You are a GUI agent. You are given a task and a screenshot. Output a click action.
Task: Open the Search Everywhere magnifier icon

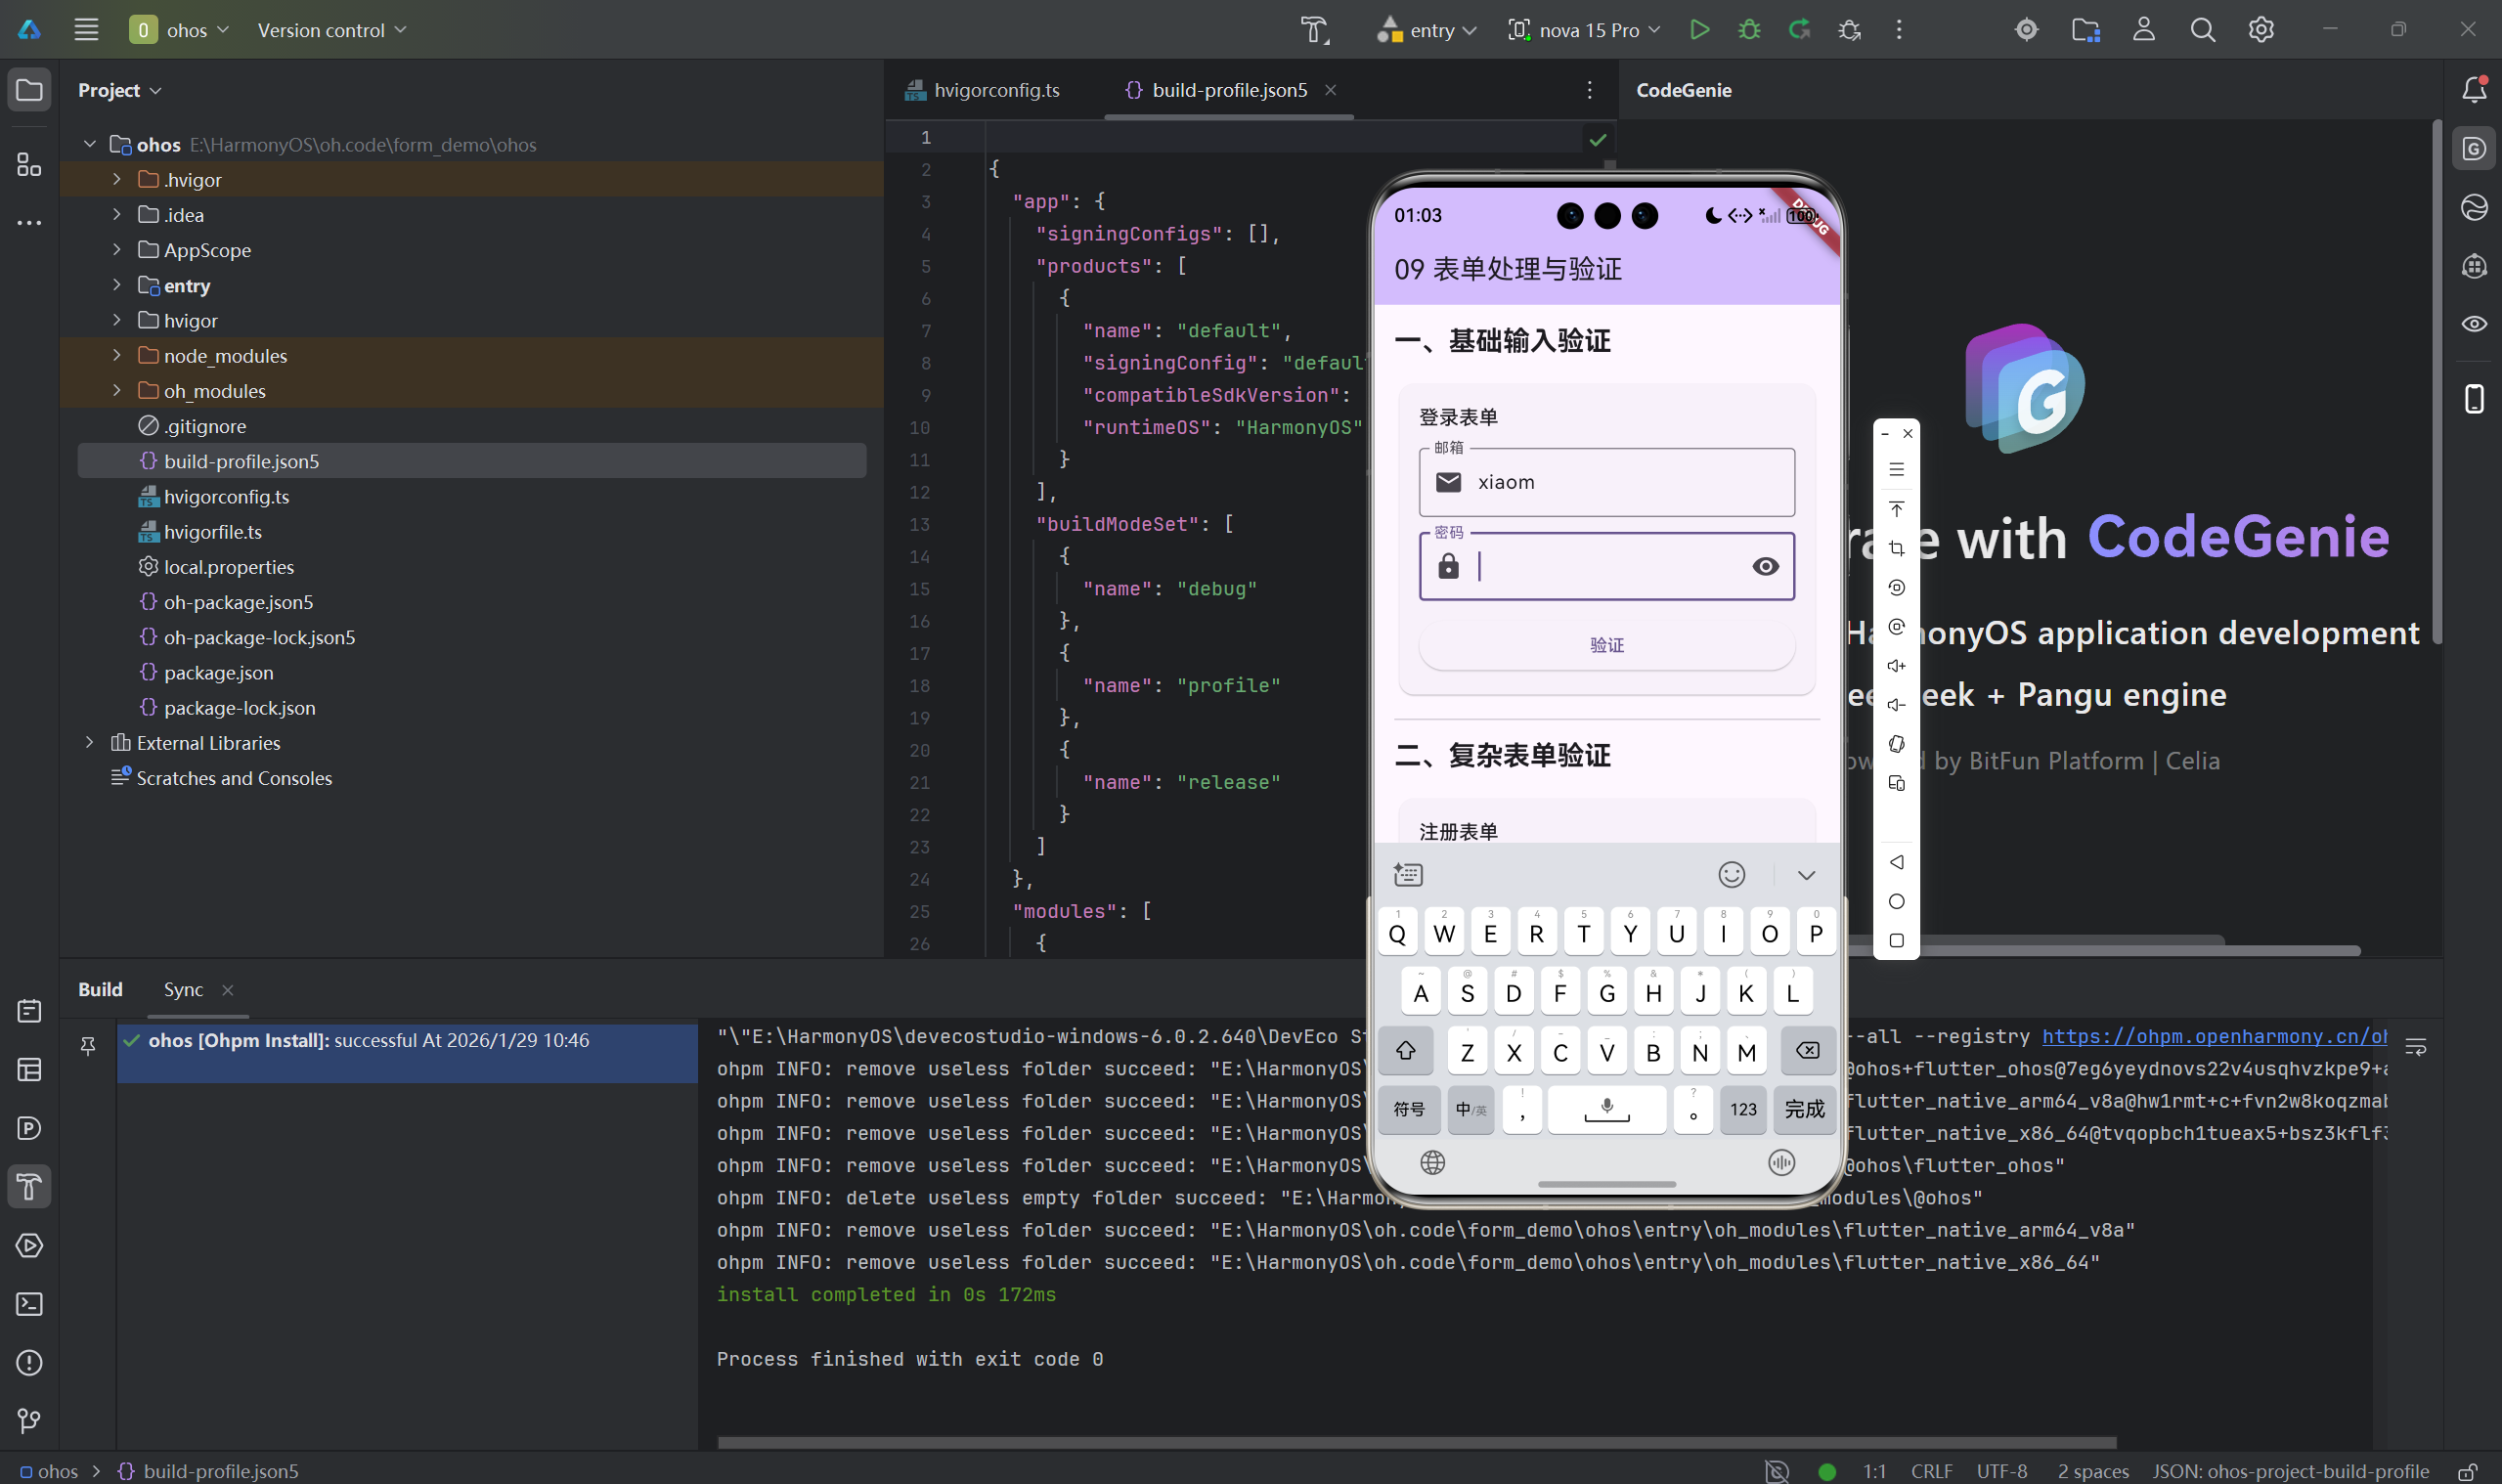(x=2202, y=30)
